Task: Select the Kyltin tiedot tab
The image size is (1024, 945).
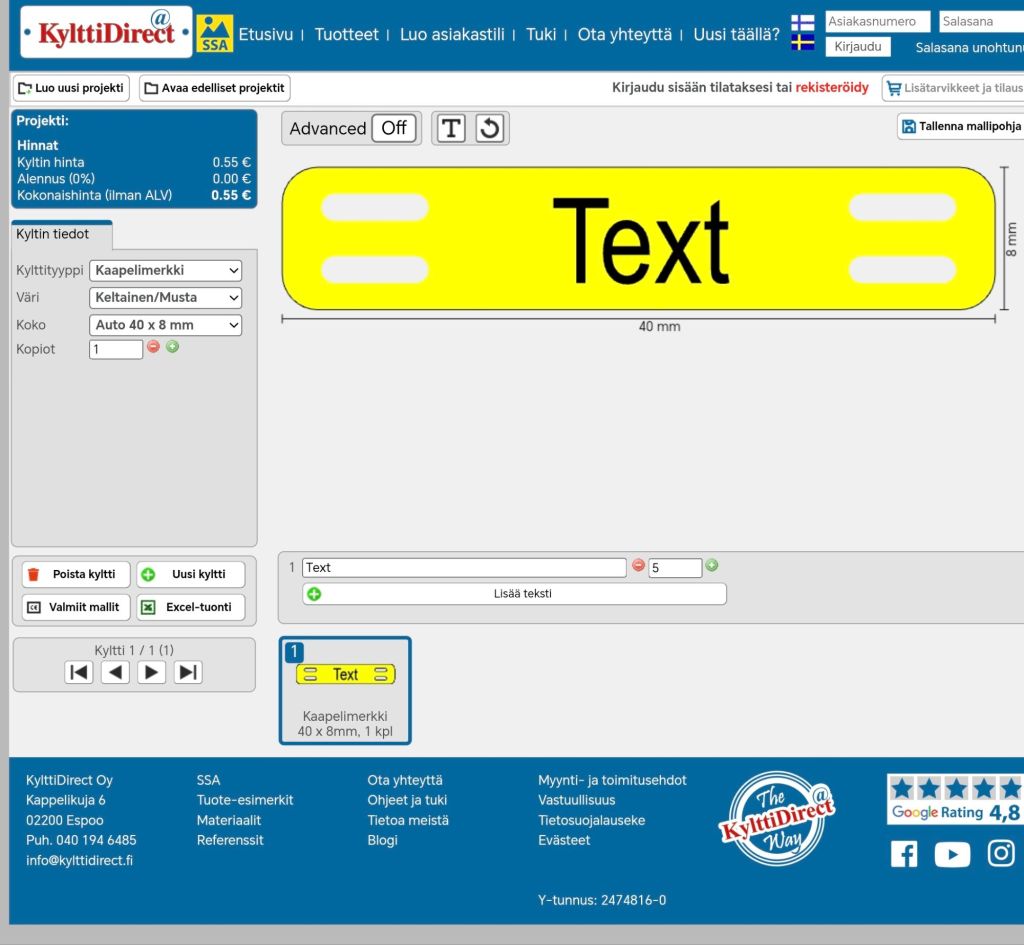Action: click(52, 234)
